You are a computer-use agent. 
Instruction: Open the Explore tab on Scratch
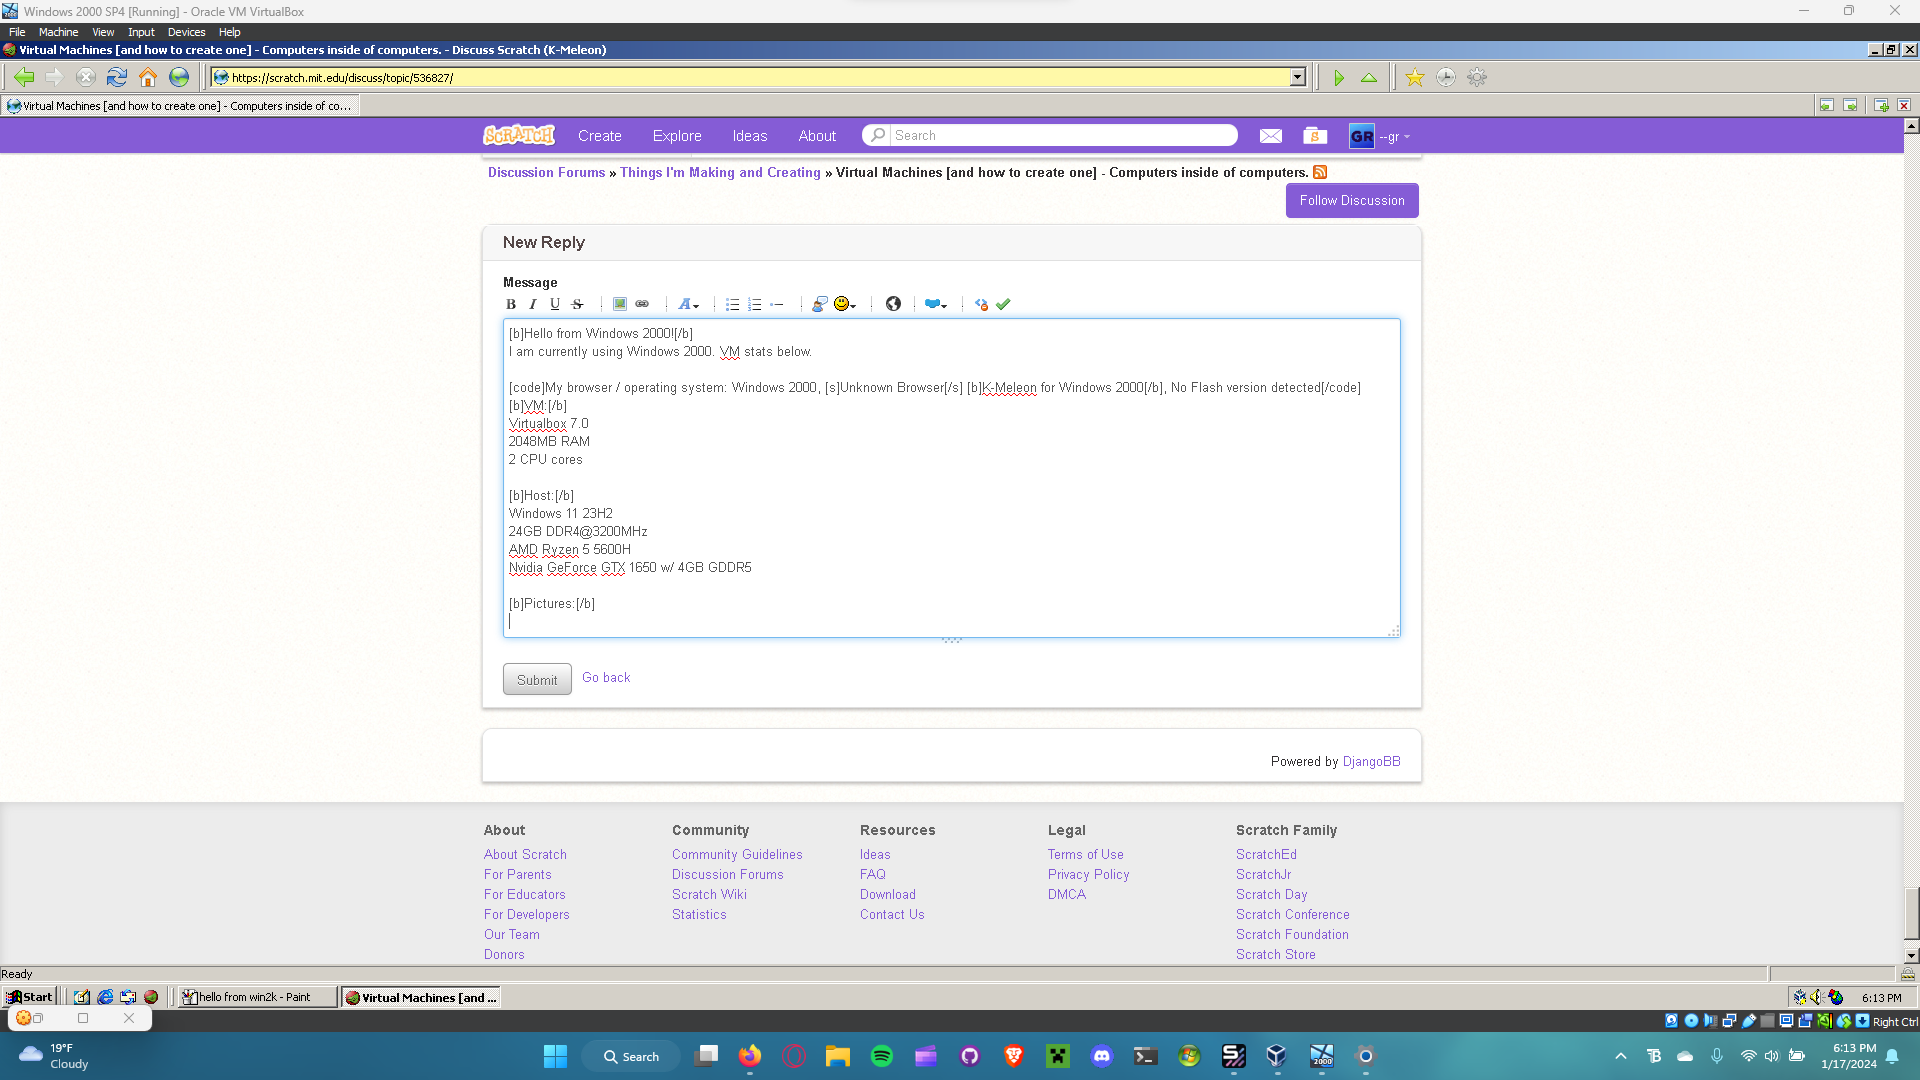[x=677, y=136]
